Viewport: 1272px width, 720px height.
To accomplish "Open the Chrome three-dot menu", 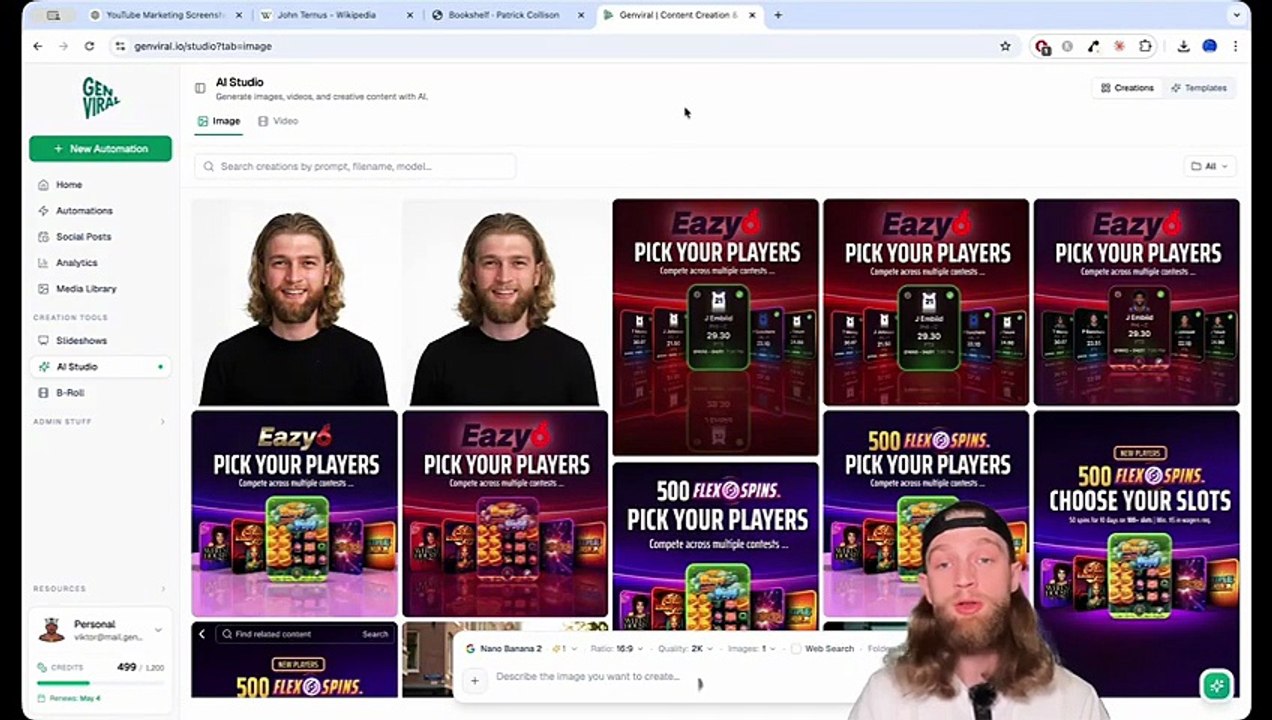I will [x=1235, y=46].
